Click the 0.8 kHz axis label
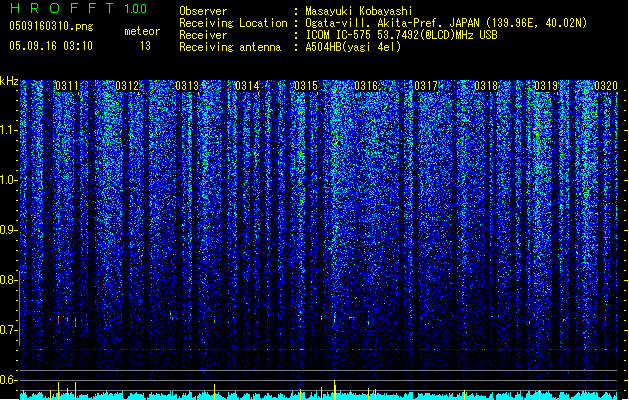The image size is (629, 400). pyautogui.click(x=8, y=280)
